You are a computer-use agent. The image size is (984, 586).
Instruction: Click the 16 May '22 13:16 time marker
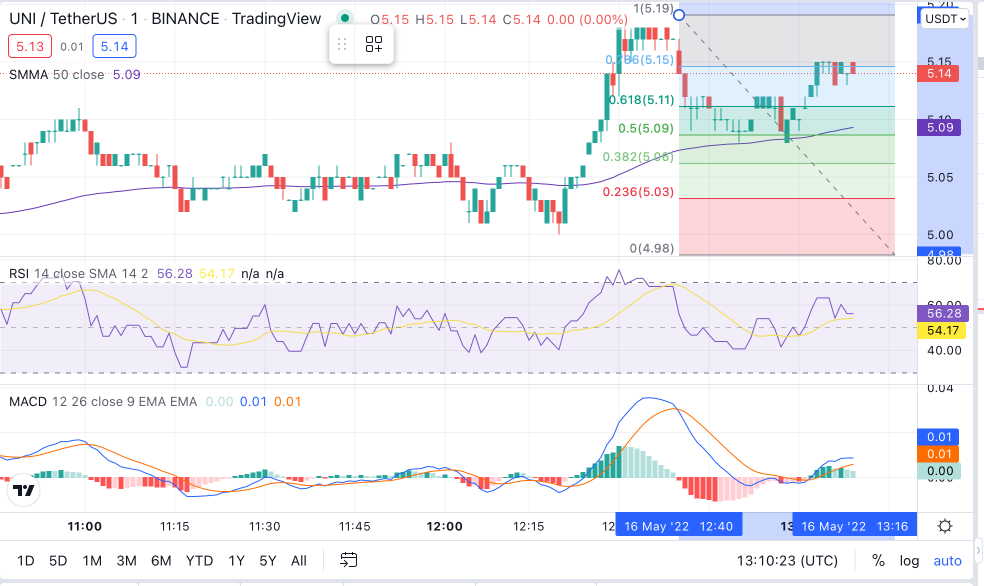click(x=855, y=526)
